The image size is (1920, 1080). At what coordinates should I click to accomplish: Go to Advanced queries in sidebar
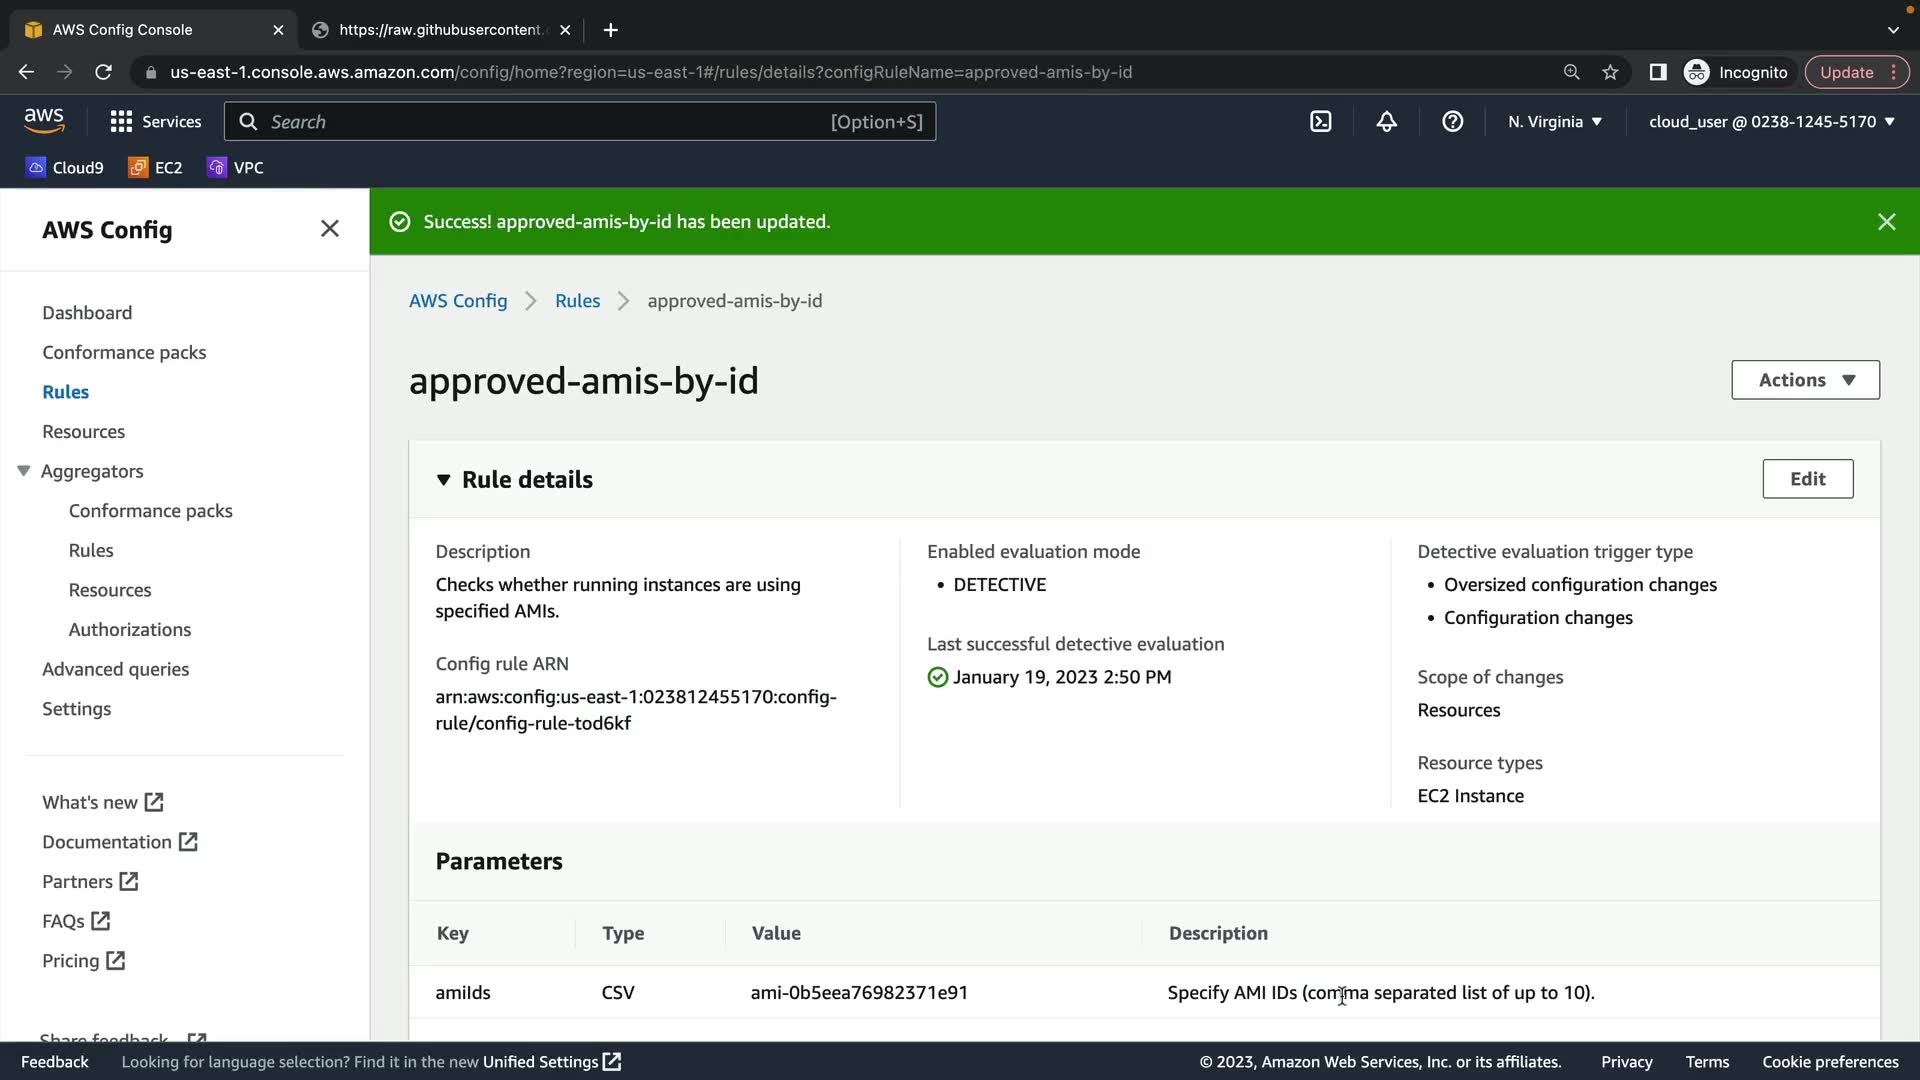(x=115, y=669)
